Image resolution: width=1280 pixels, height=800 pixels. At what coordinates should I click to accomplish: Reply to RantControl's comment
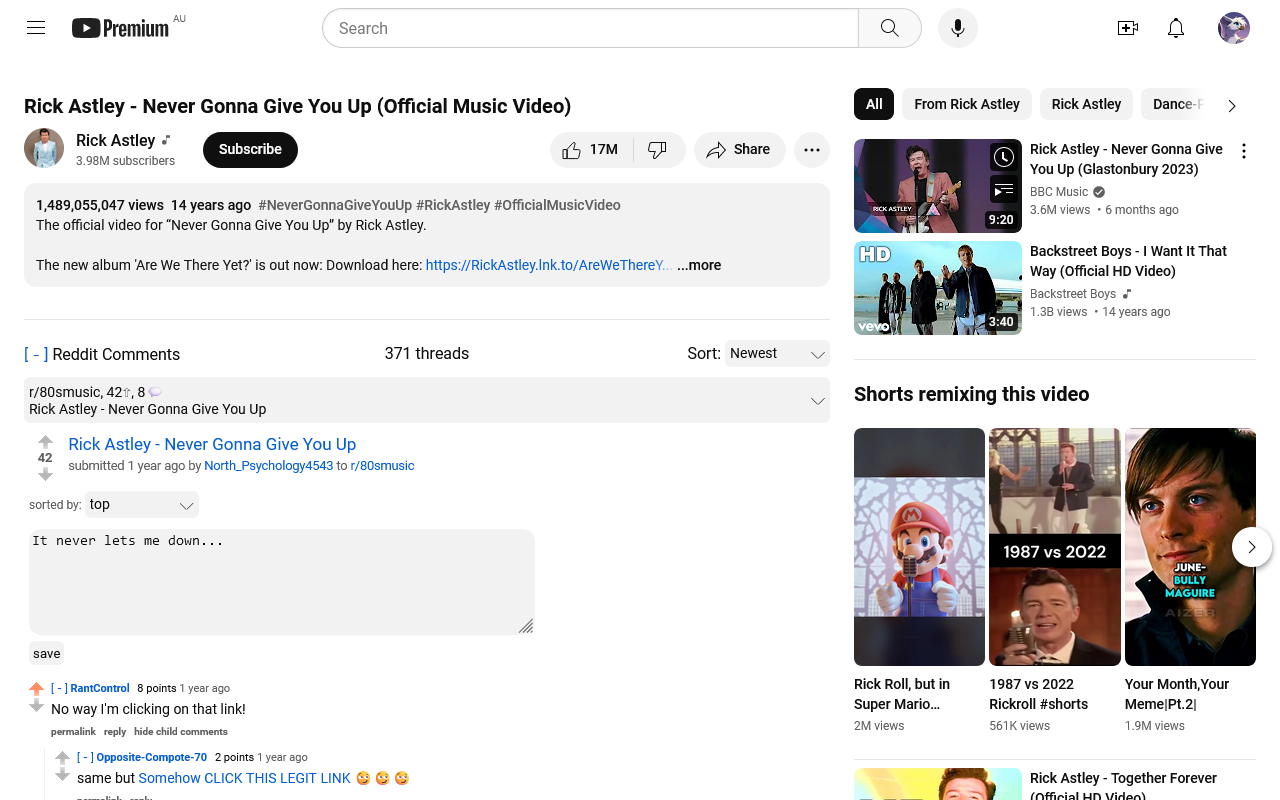coord(115,732)
